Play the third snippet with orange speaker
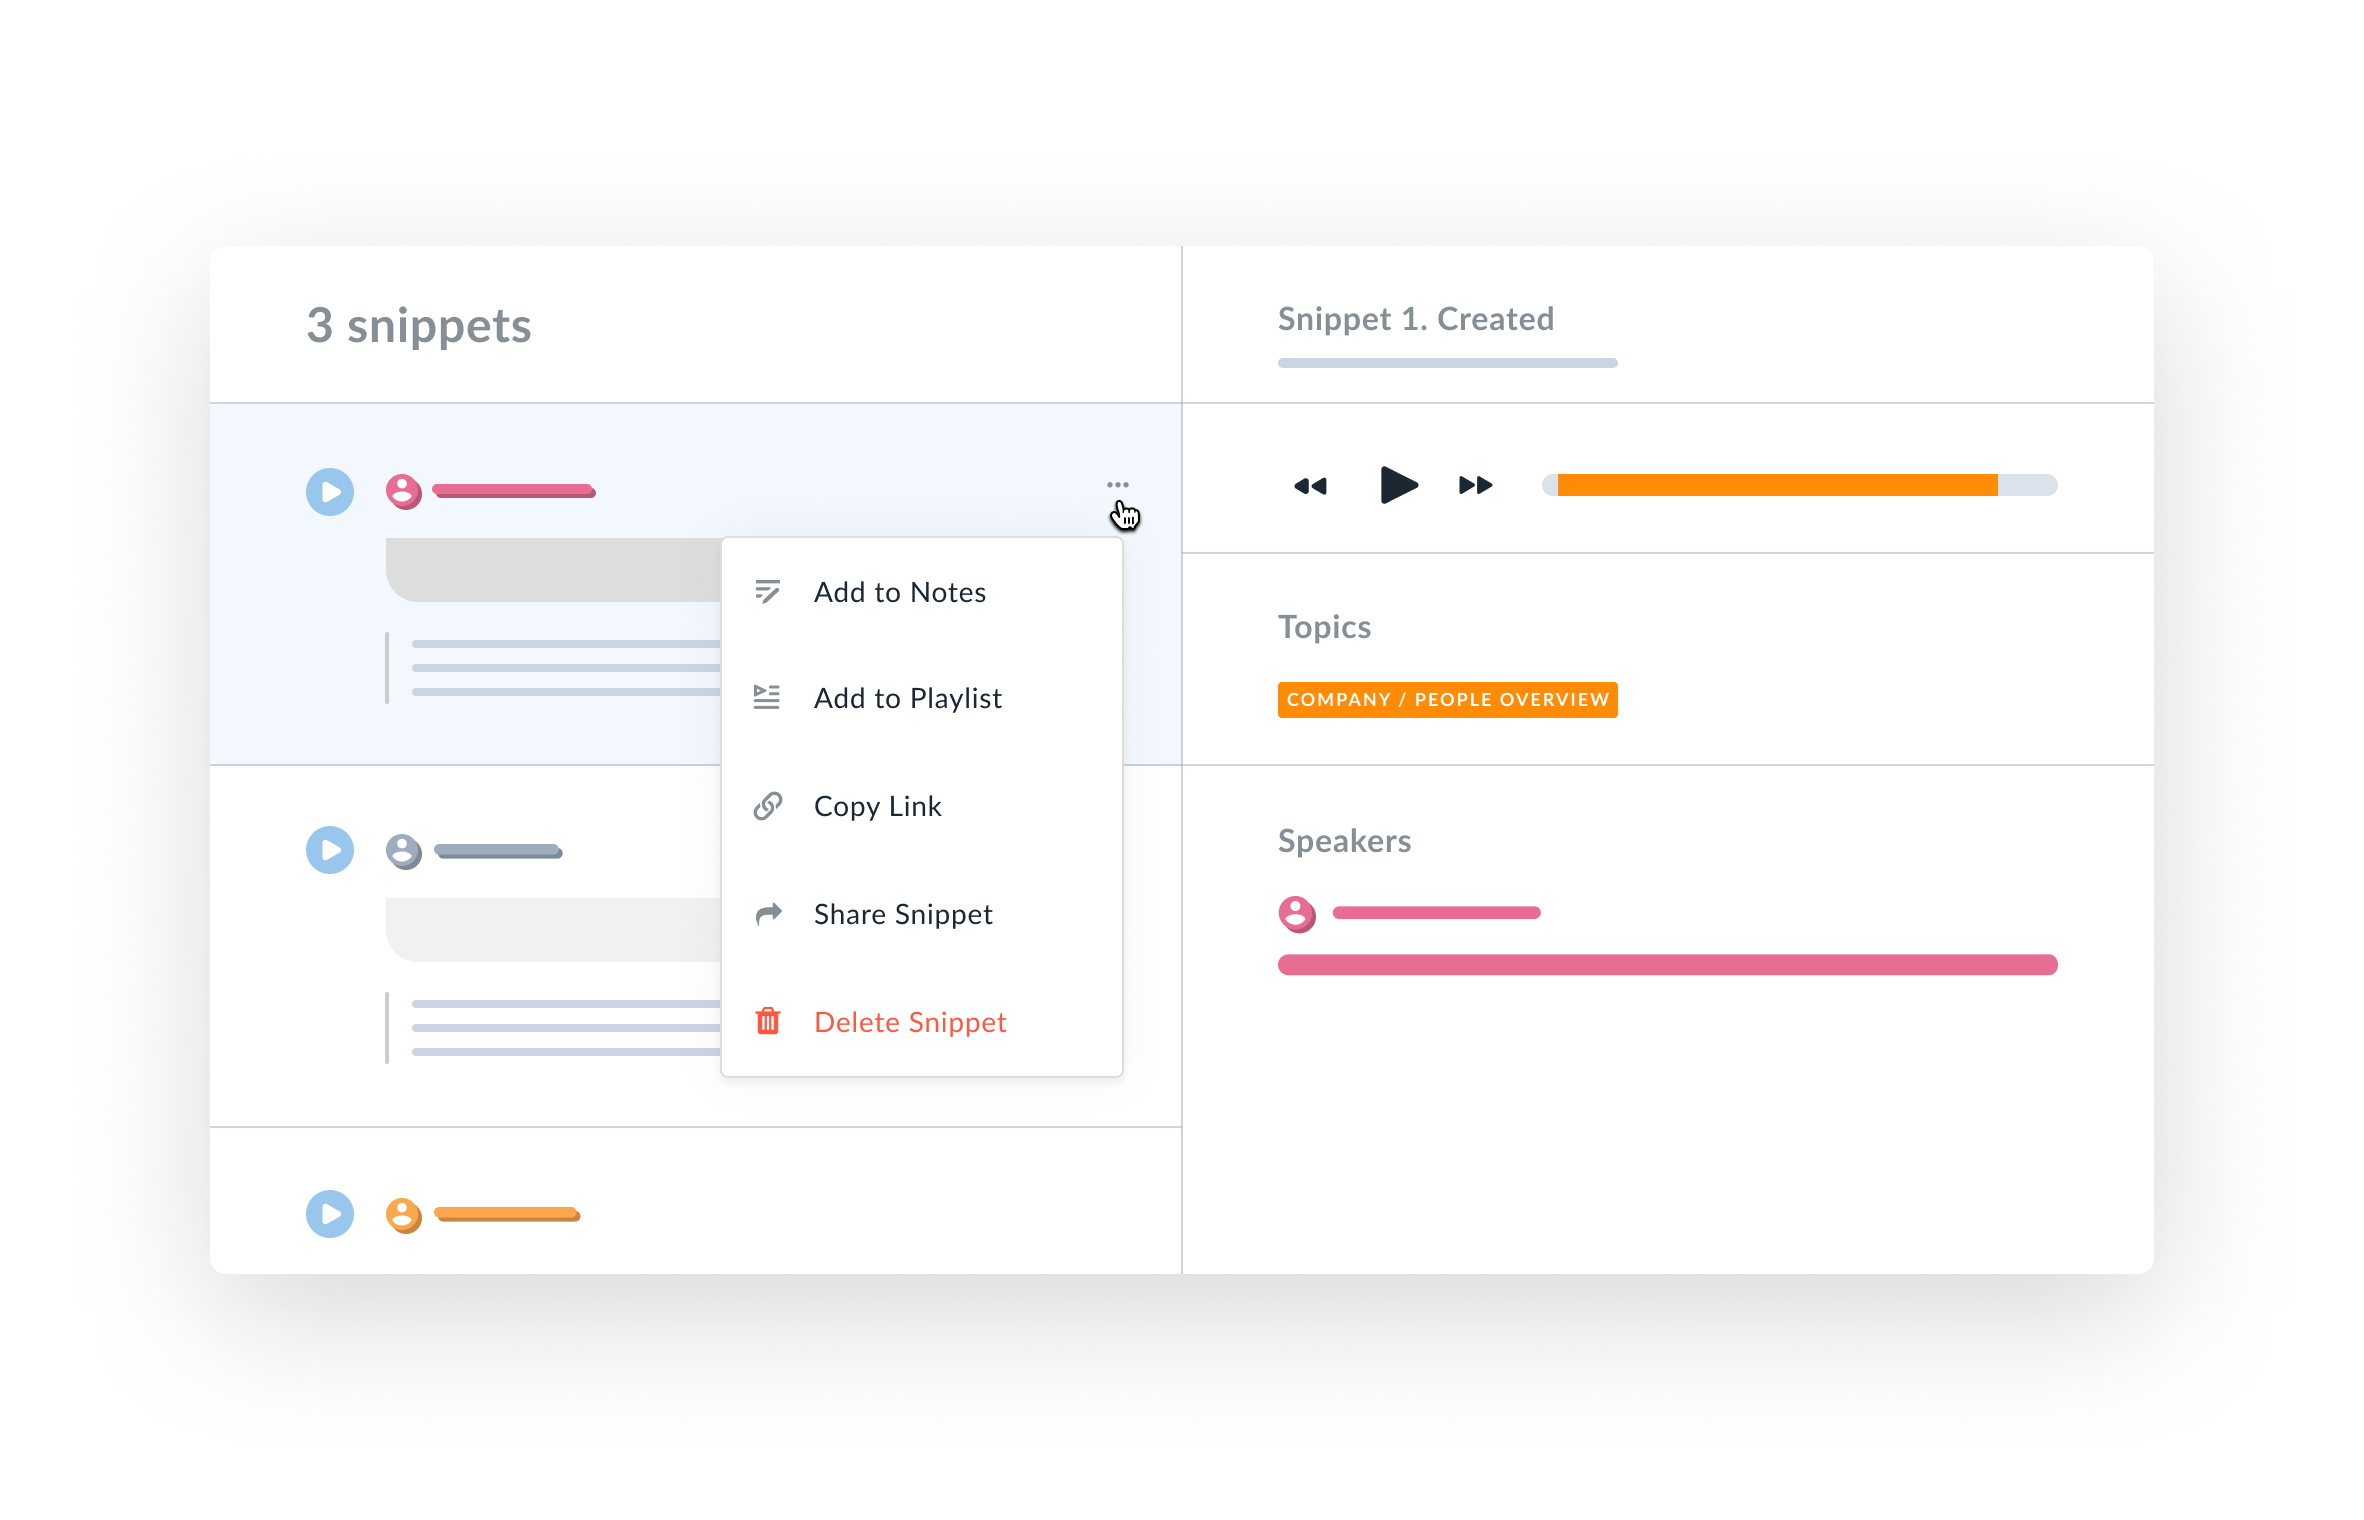2364x1520 pixels. (330, 1214)
